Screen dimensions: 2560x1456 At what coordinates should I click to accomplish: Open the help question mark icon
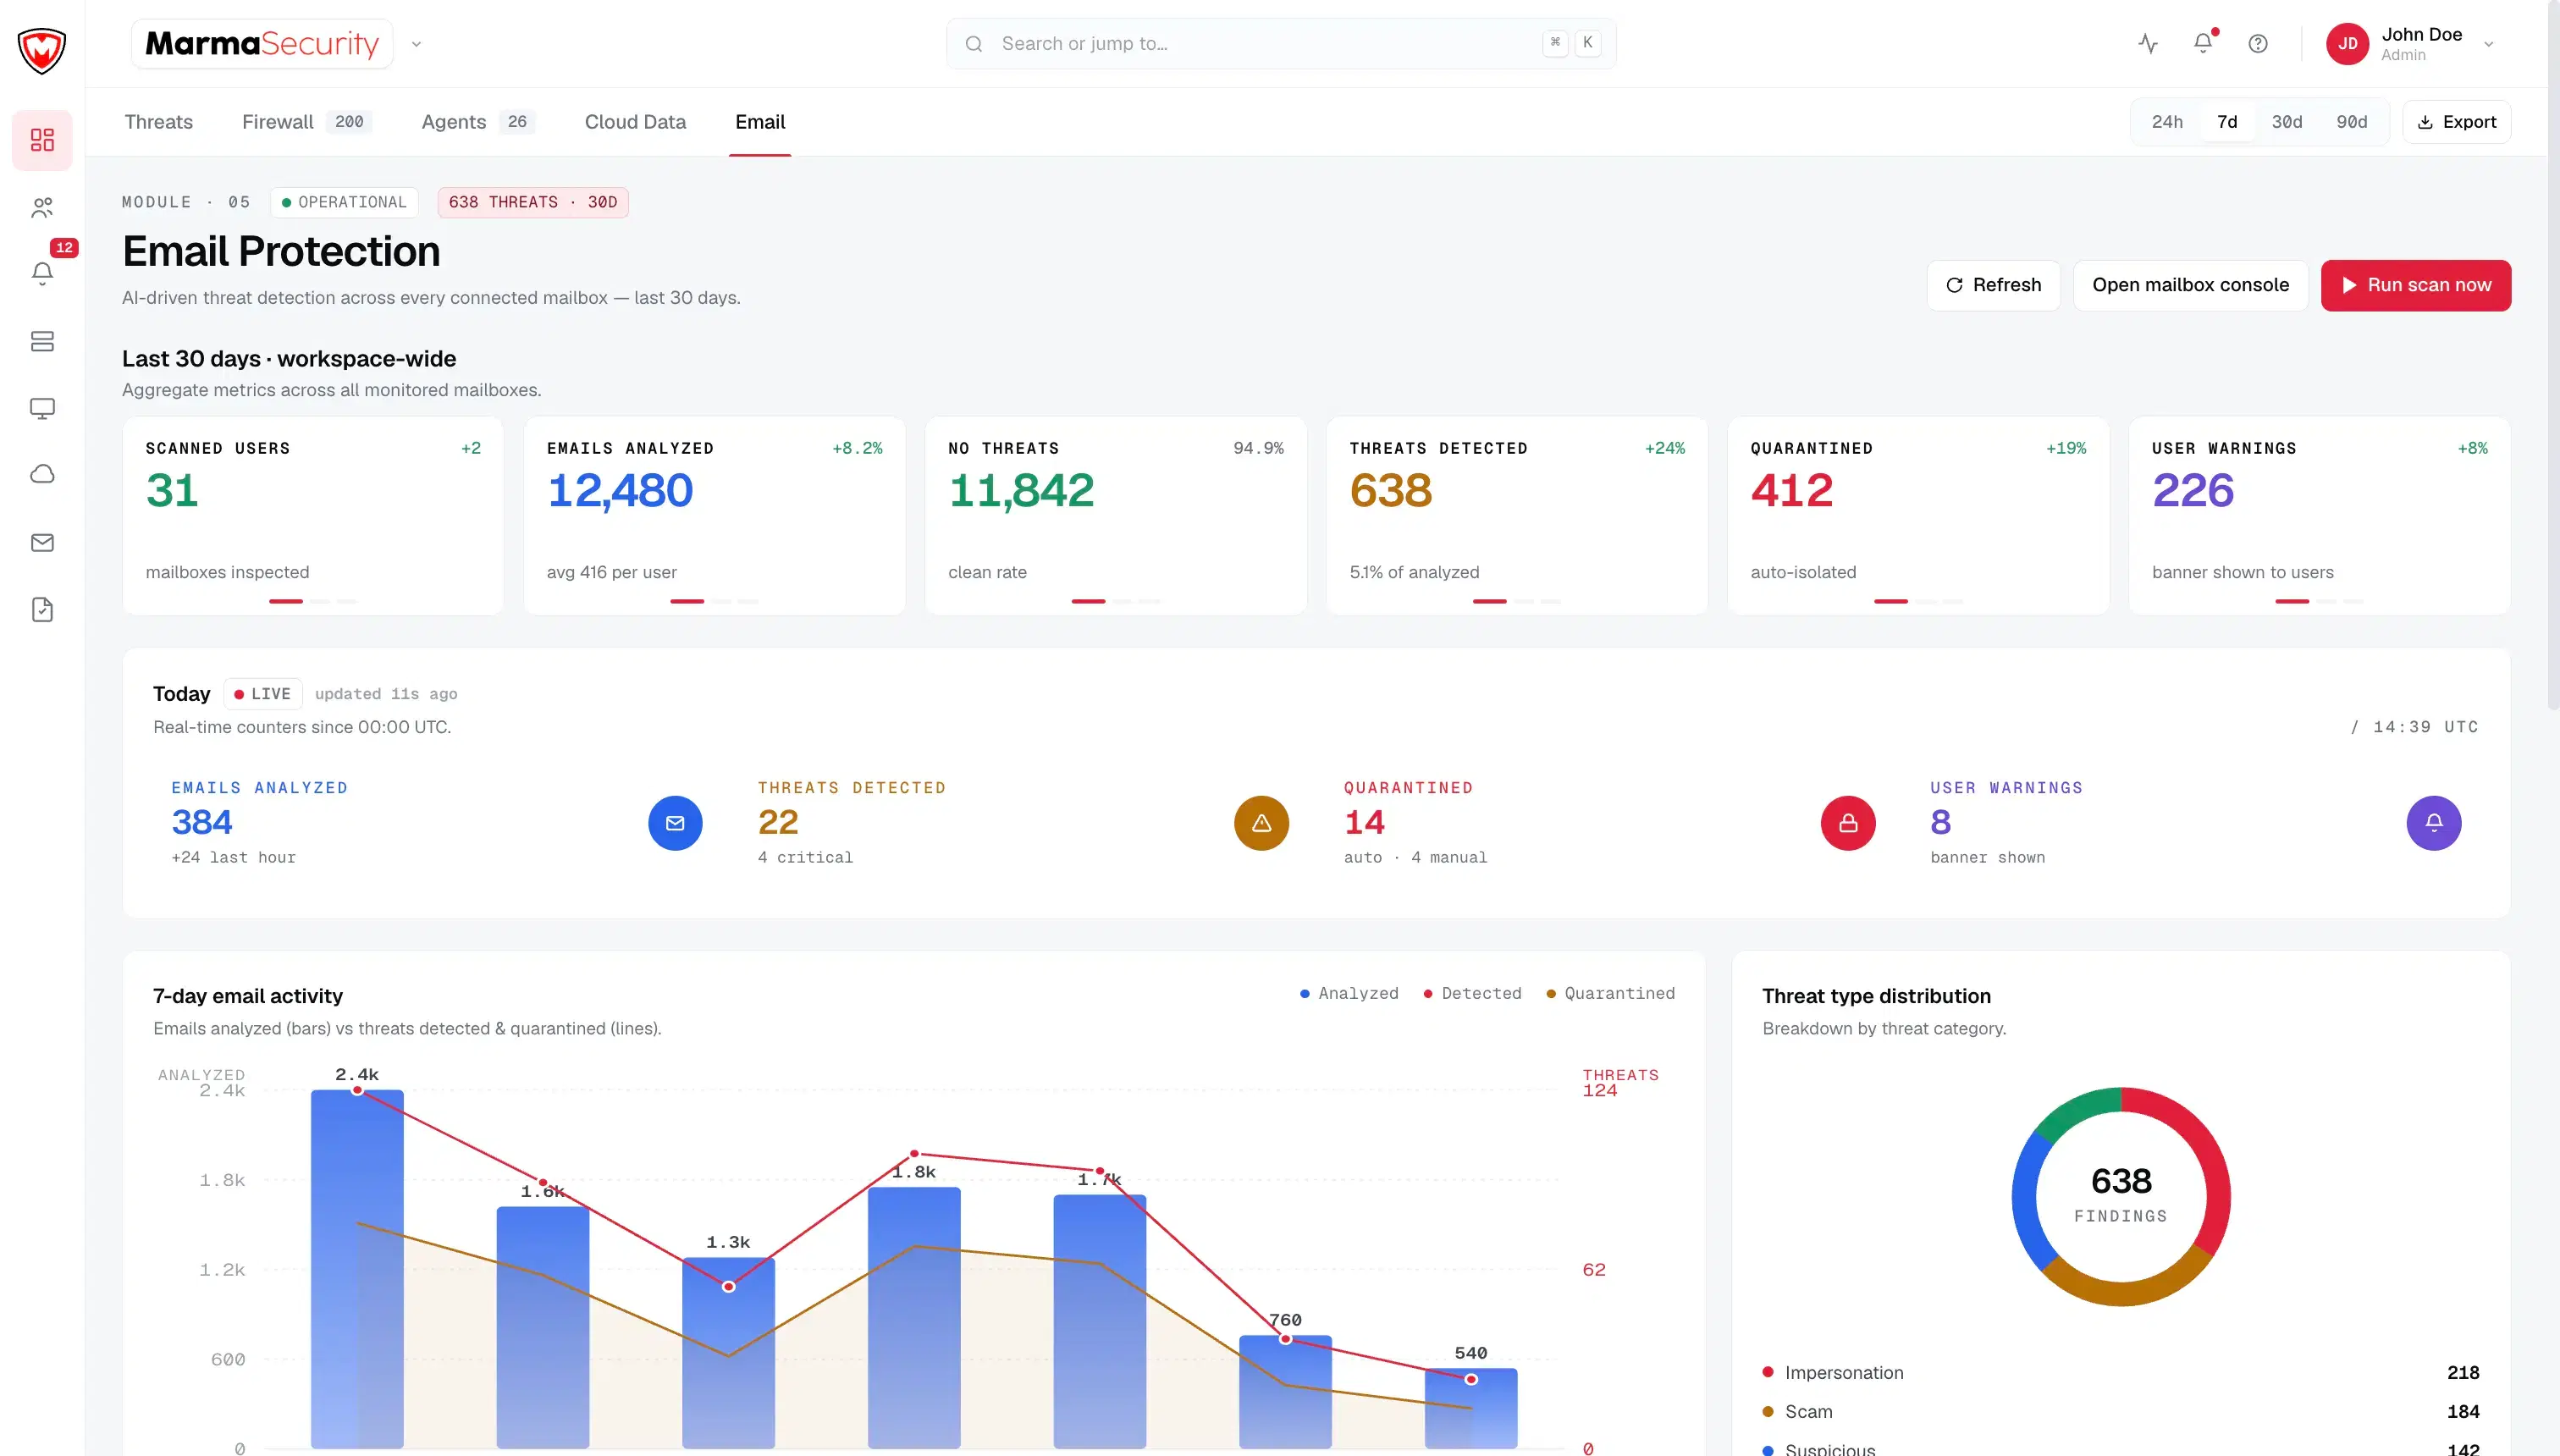(x=2258, y=43)
